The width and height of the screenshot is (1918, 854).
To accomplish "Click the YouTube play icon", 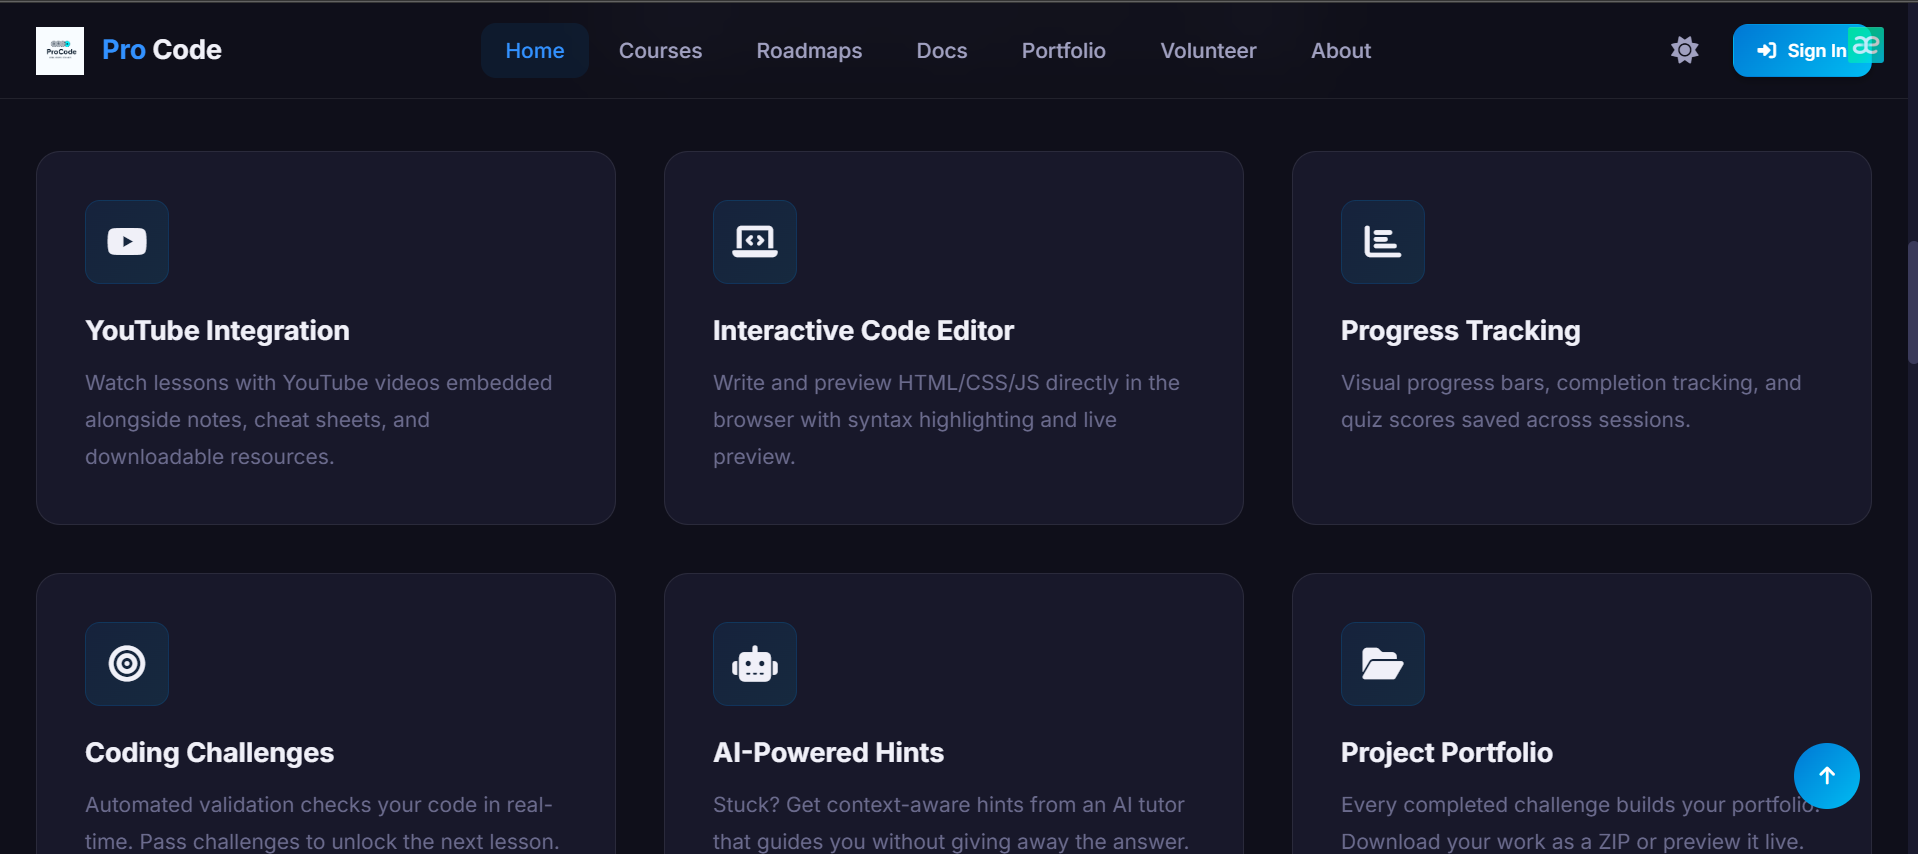I will (x=127, y=242).
